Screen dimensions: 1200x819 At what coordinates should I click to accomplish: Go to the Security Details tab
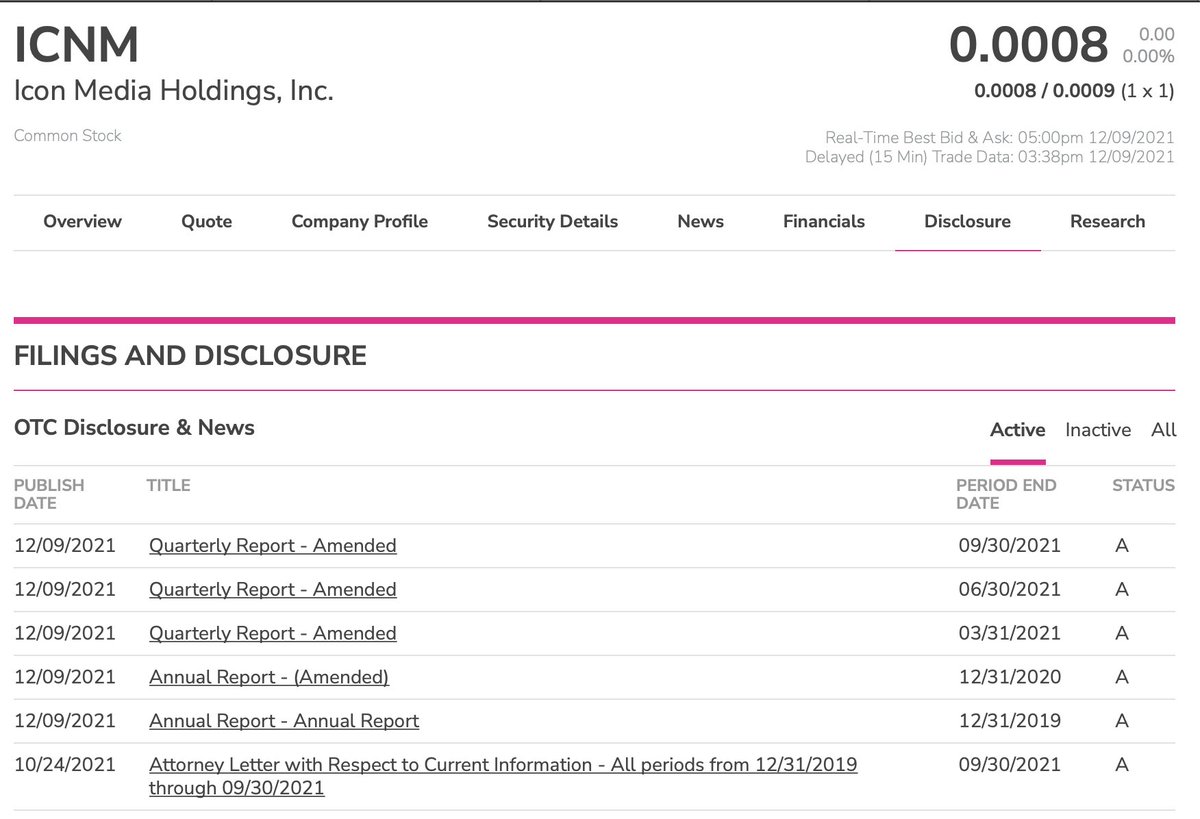coord(553,222)
